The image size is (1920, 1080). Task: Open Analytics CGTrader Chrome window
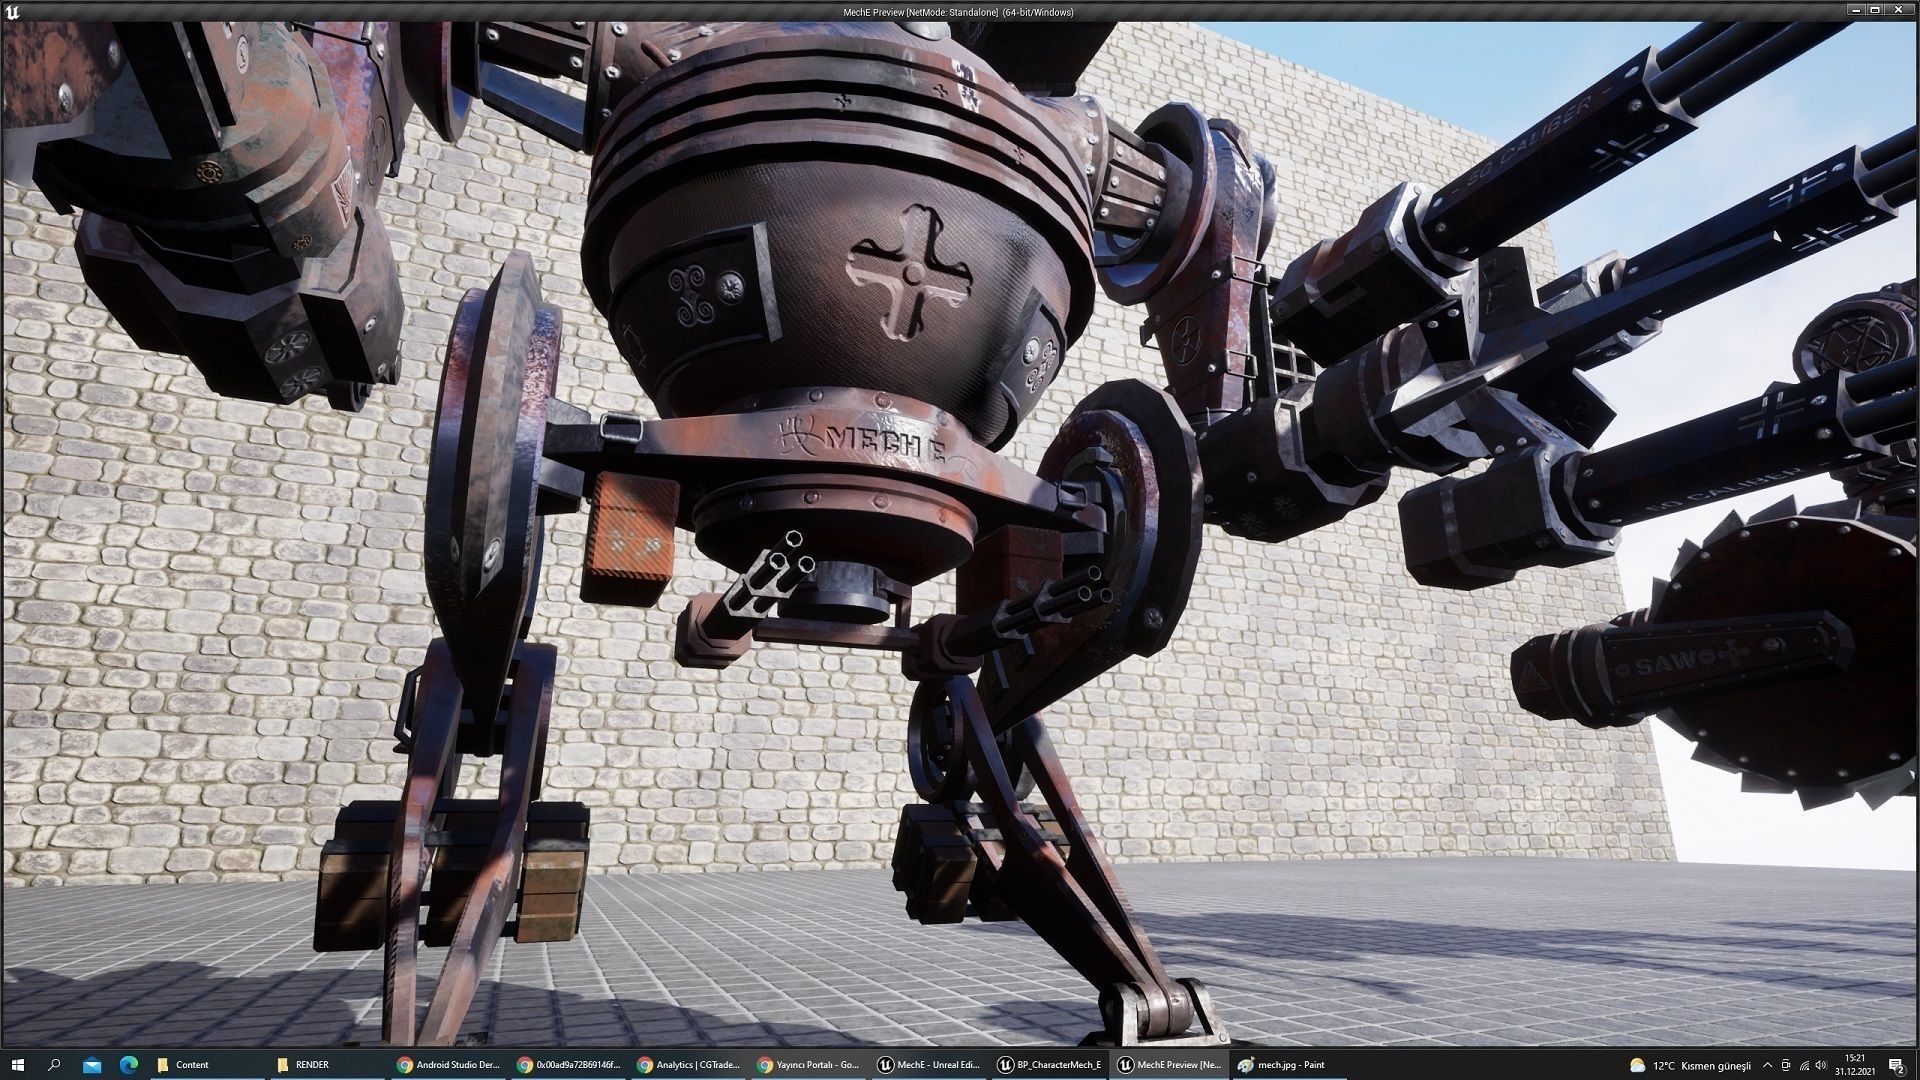click(x=688, y=1064)
